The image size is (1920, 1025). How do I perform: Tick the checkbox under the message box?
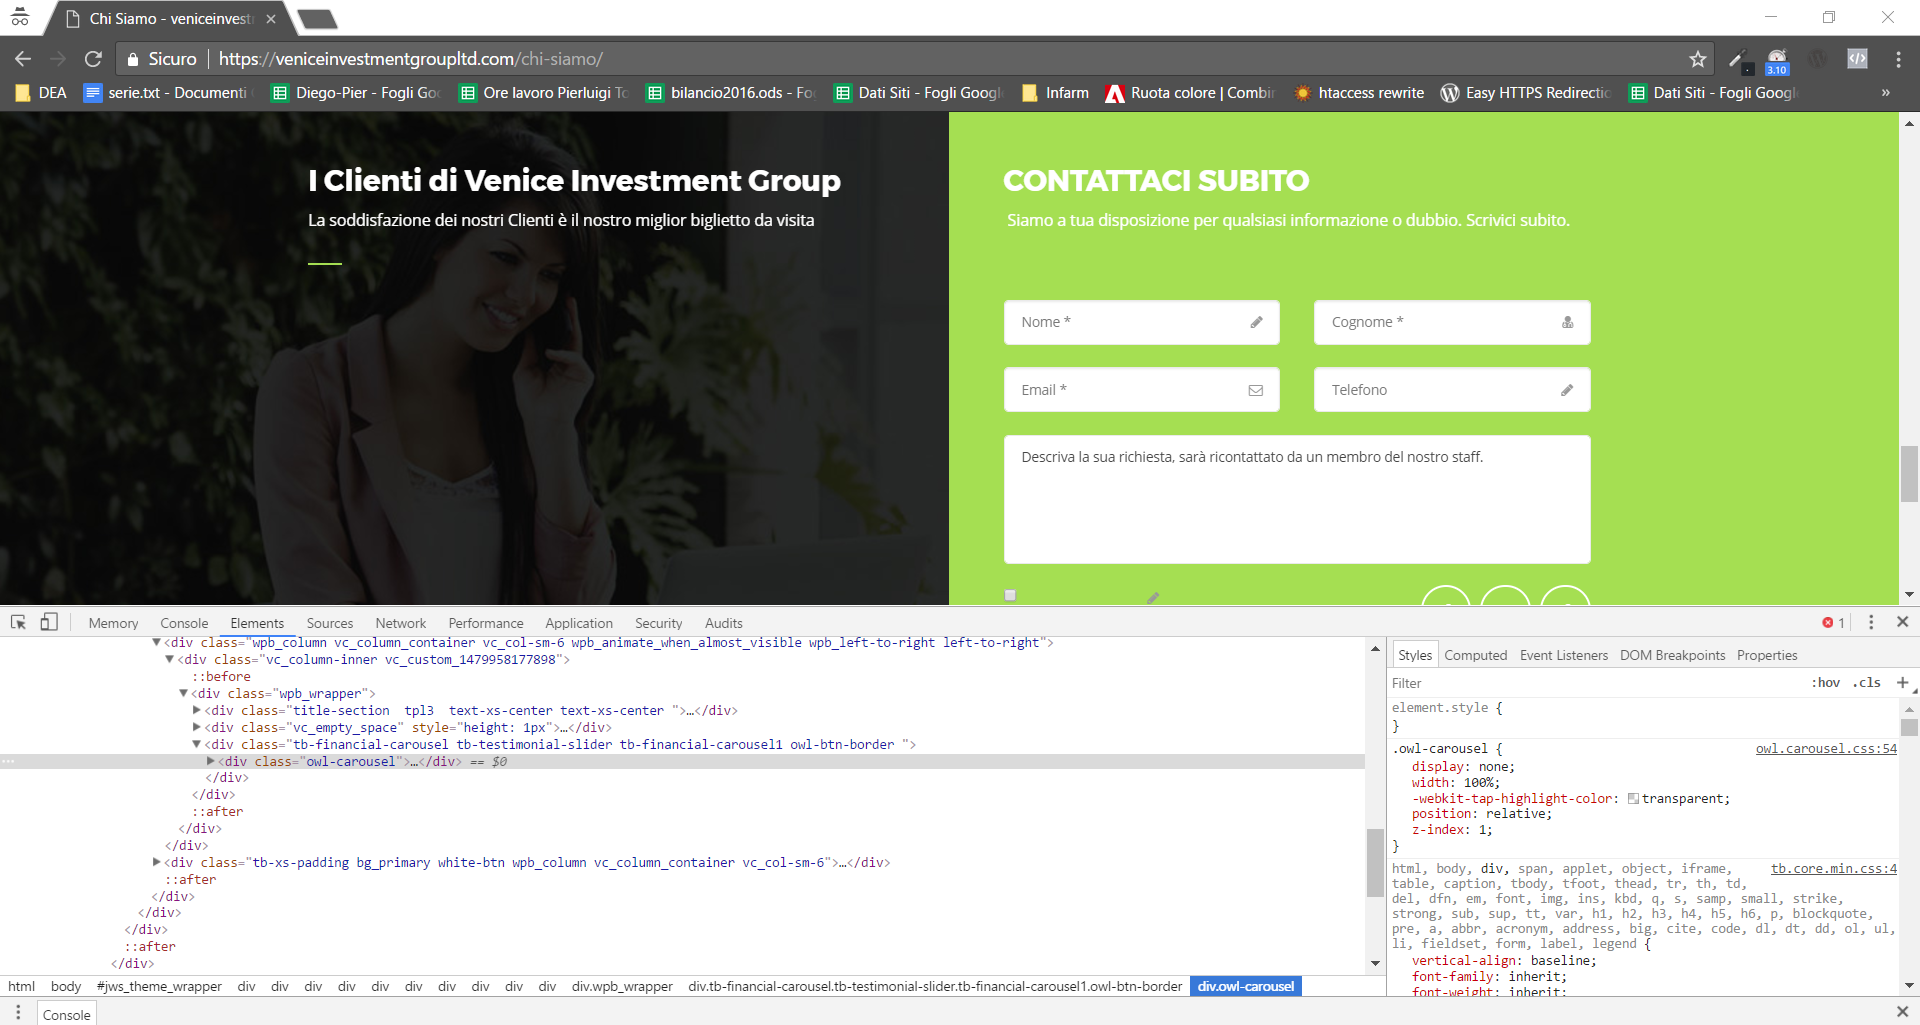click(x=1010, y=595)
